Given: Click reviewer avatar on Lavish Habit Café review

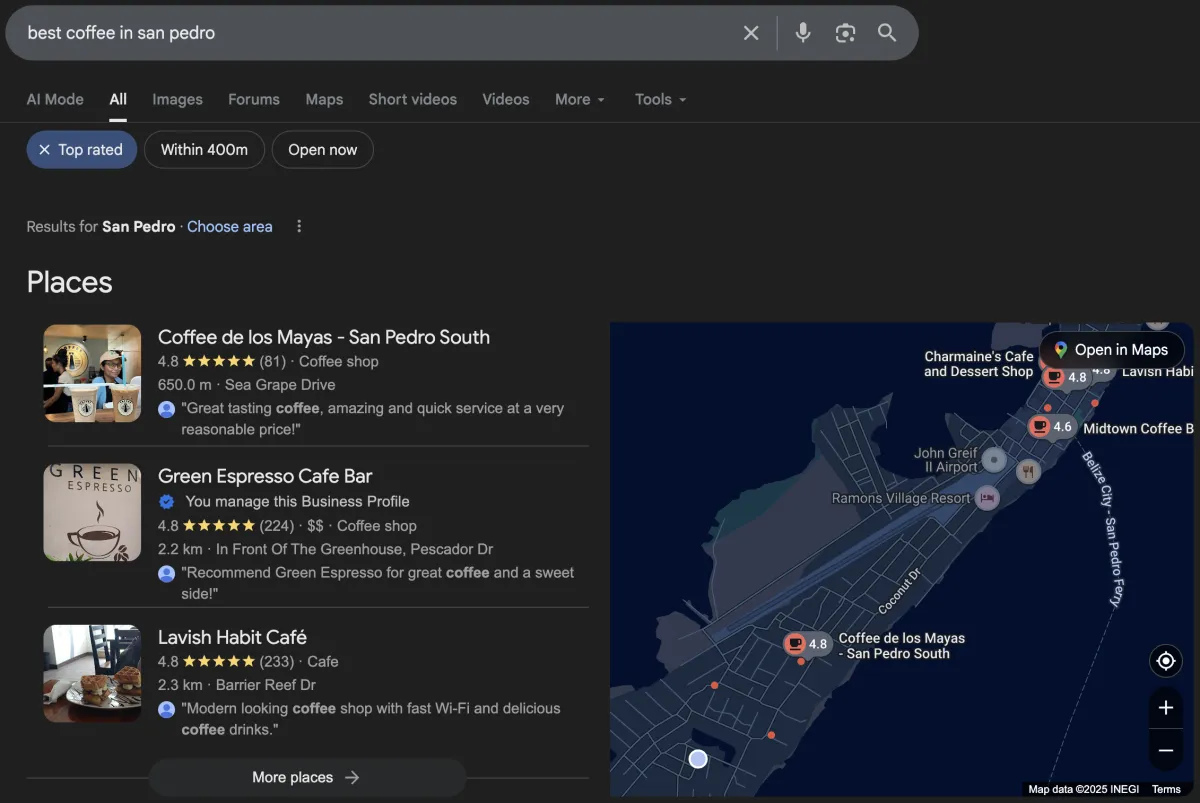Looking at the screenshot, I should pyautogui.click(x=167, y=709).
